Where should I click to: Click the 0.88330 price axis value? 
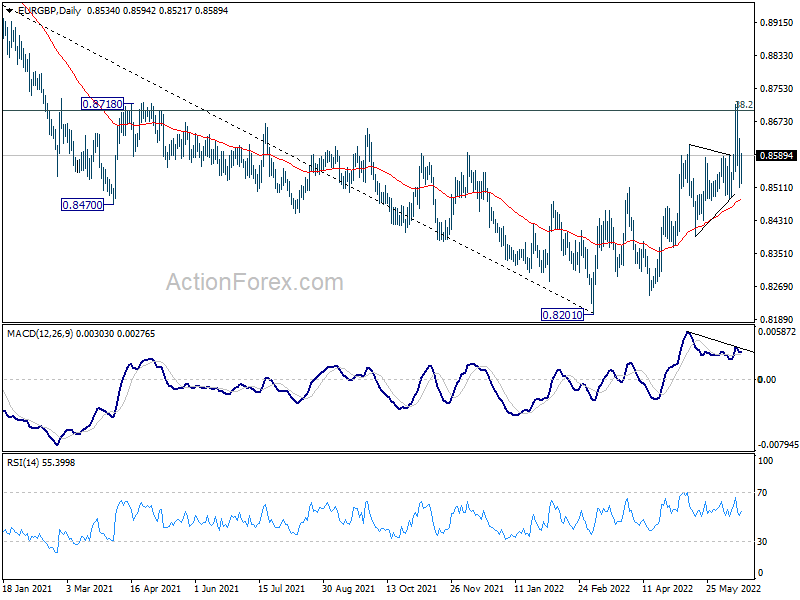pos(777,56)
